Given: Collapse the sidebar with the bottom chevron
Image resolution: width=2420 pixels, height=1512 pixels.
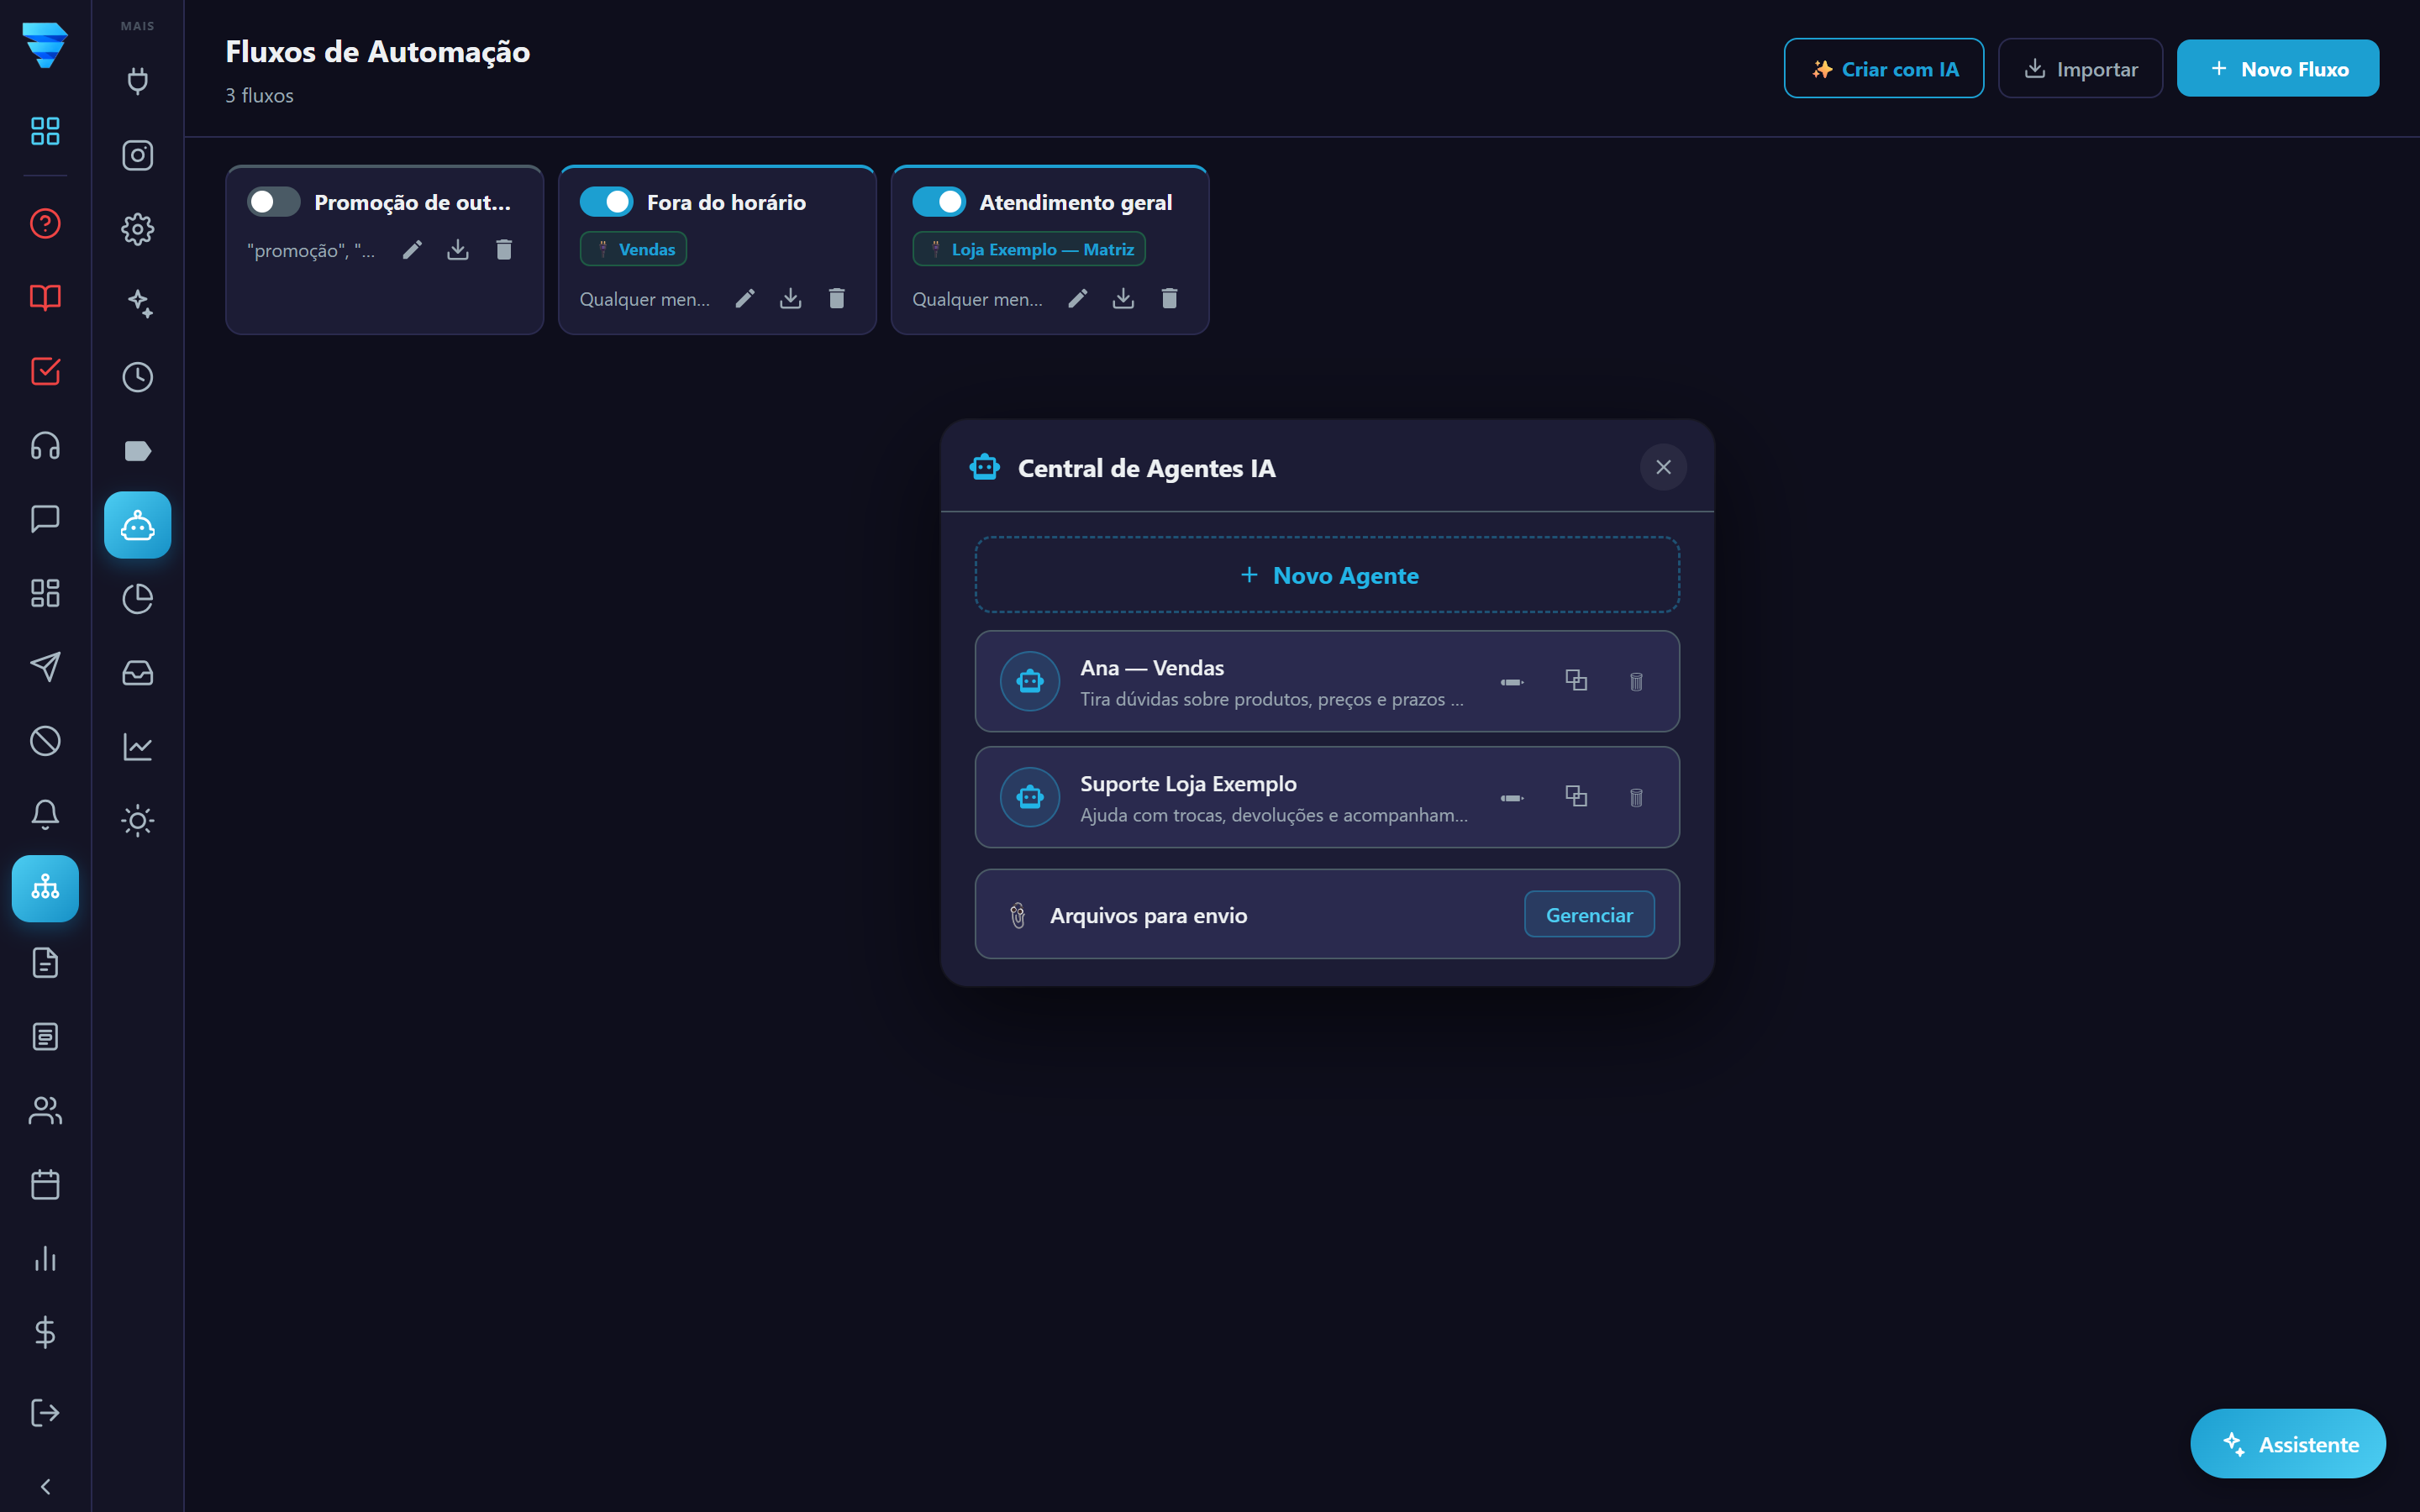Looking at the screenshot, I should [x=45, y=1486].
